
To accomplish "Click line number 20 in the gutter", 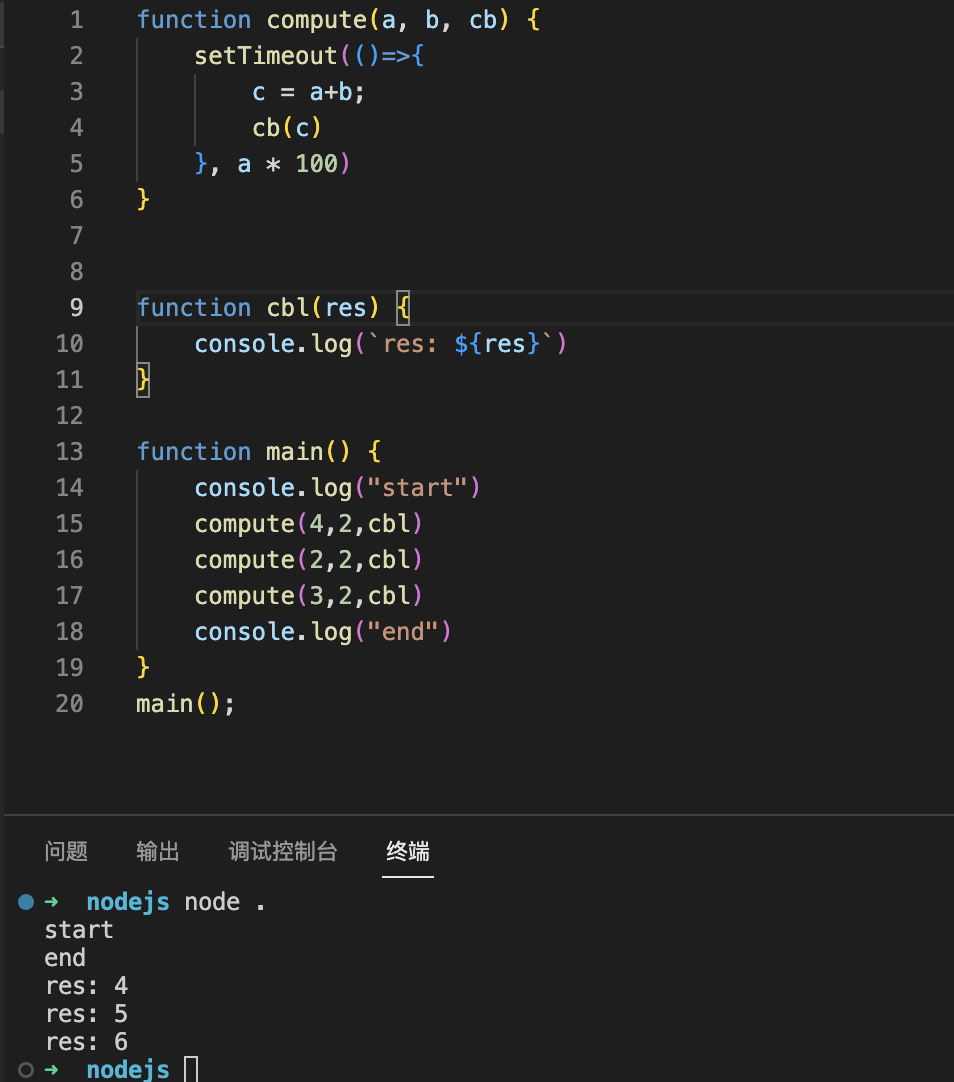I will pos(70,704).
